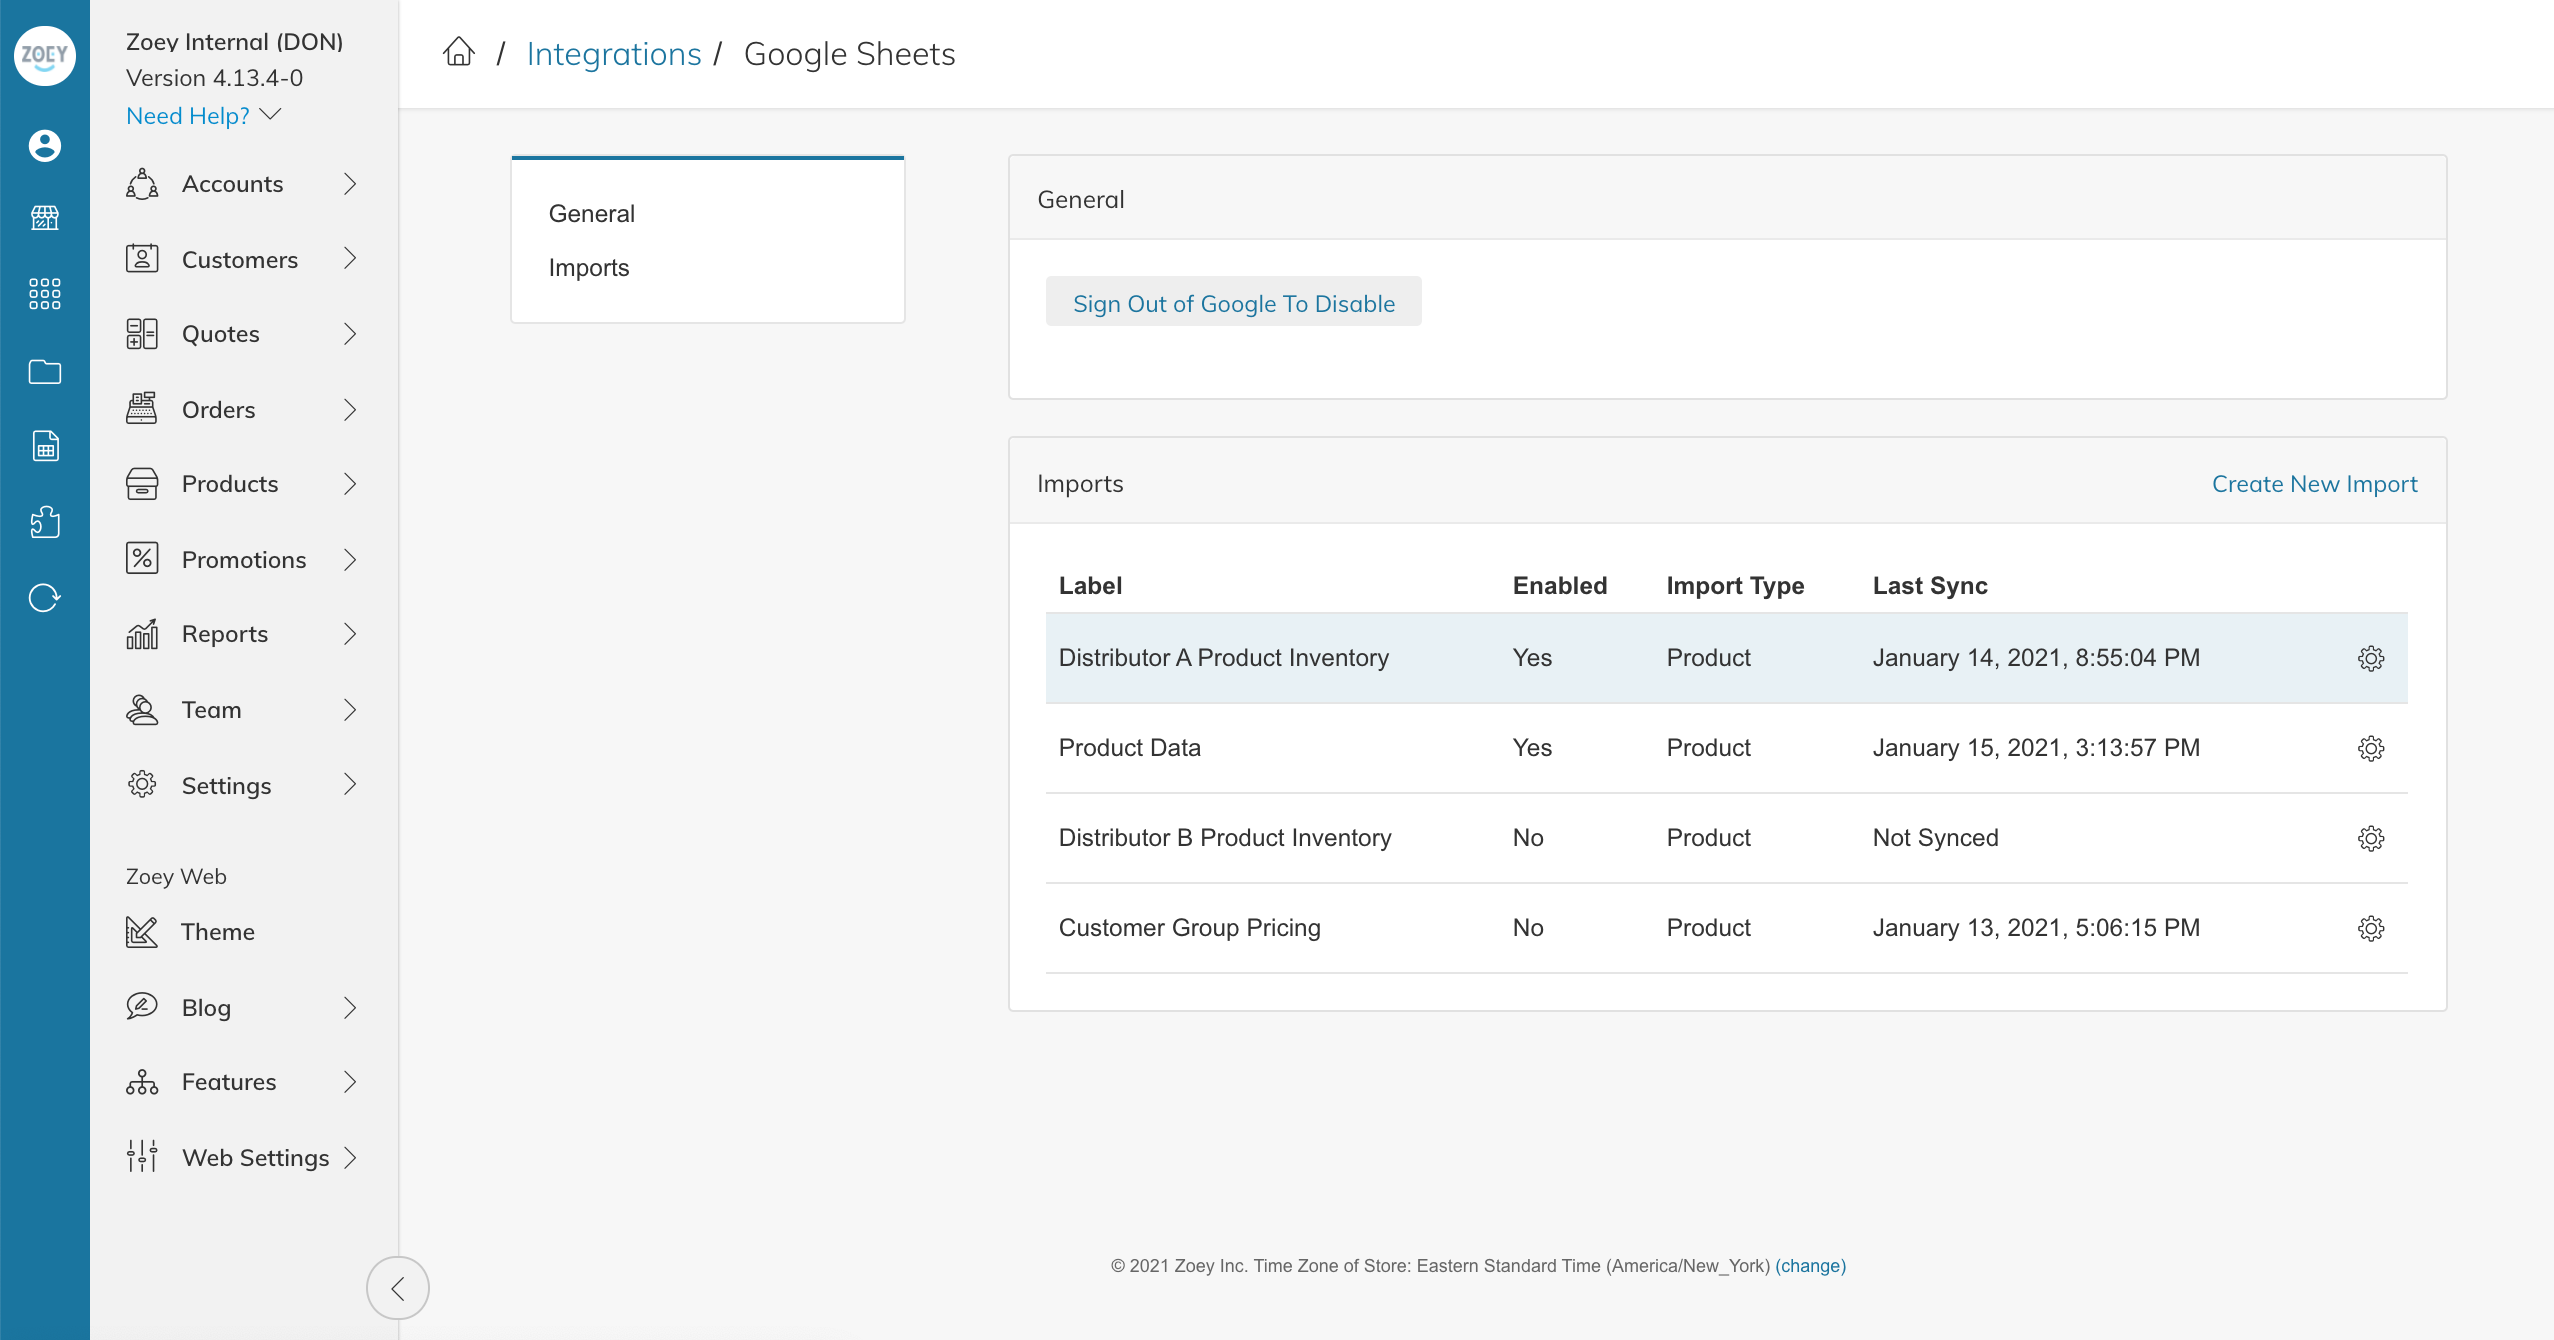Select the General section tab
2554x1340 pixels.
click(x=592, y=214)
